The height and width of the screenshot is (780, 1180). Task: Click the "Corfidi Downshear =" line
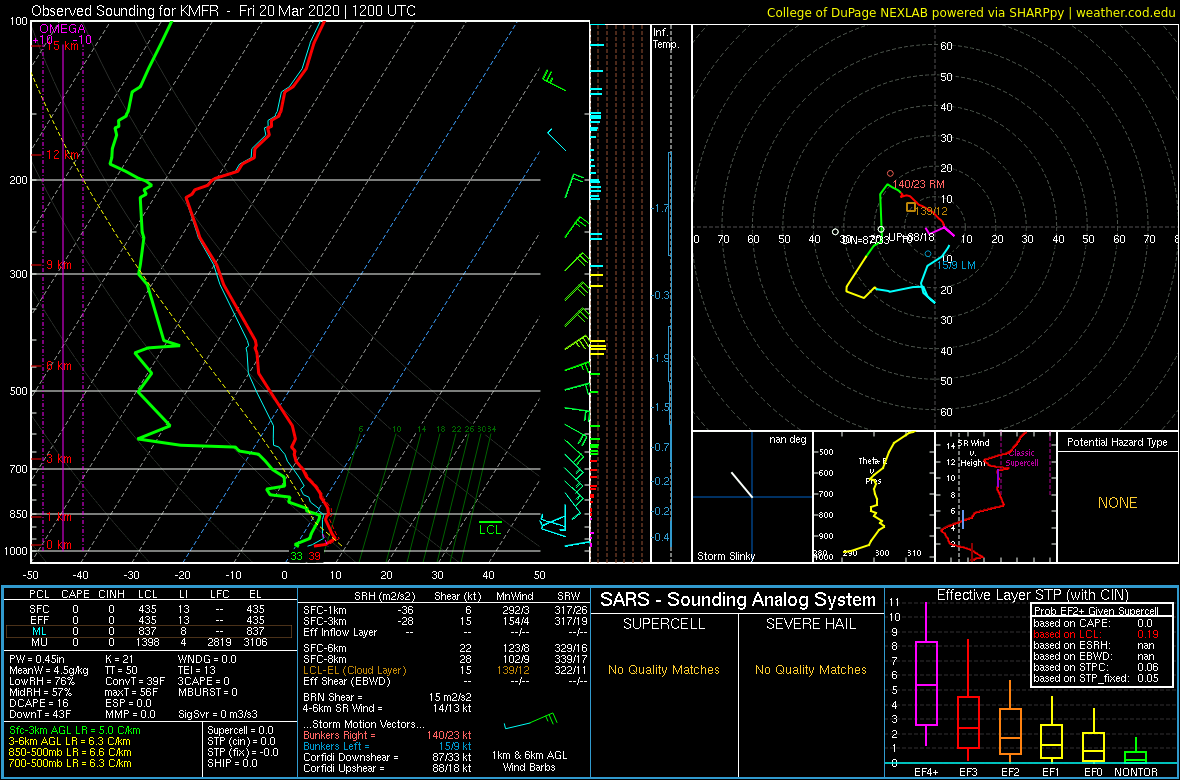coord(387,757)
